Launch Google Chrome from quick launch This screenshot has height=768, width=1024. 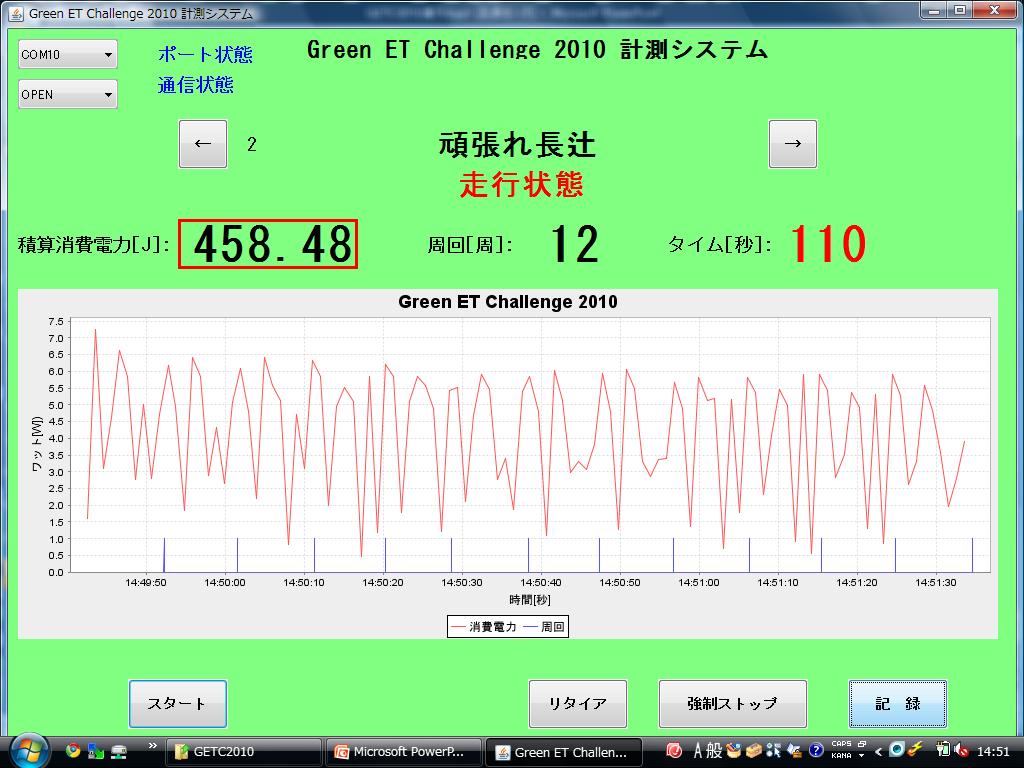point(73,750)
